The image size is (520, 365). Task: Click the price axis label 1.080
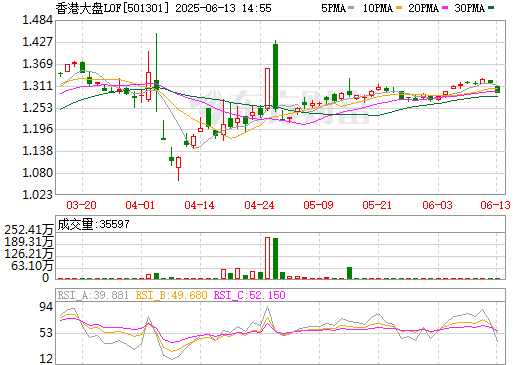click(x=37, y=173)
